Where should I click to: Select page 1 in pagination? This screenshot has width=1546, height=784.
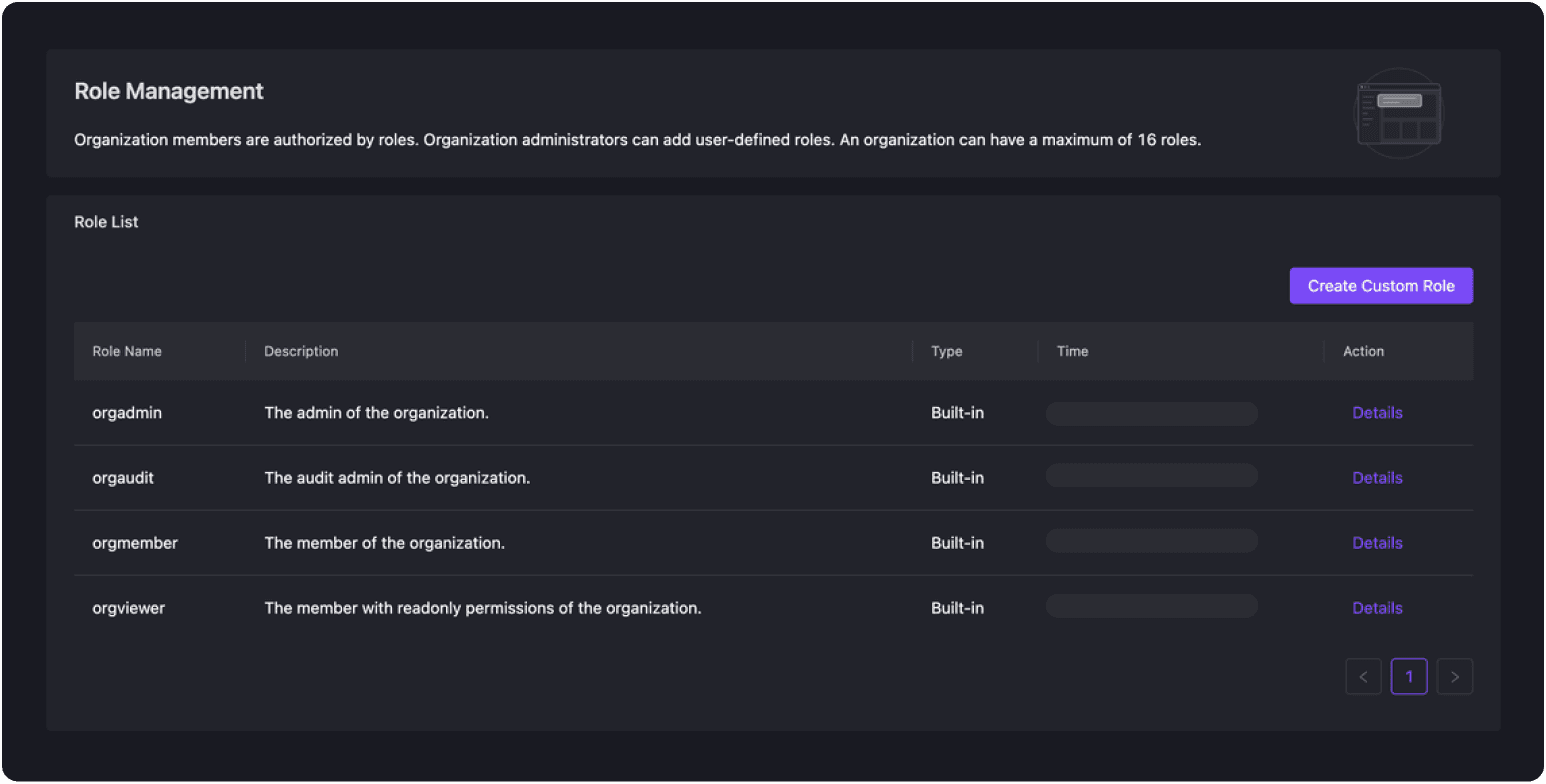(1408, 677)
